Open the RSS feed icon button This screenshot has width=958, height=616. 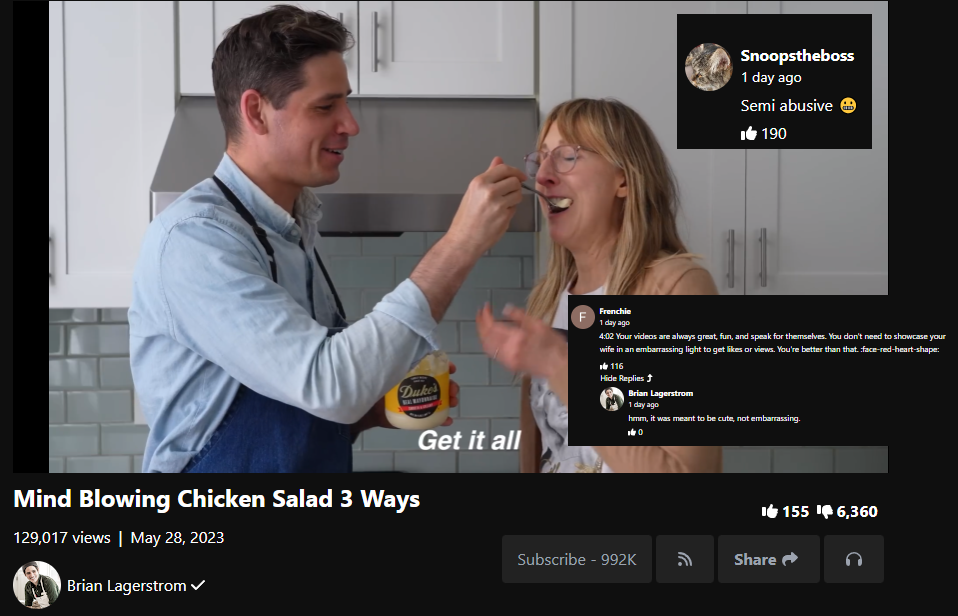[684, 559]
